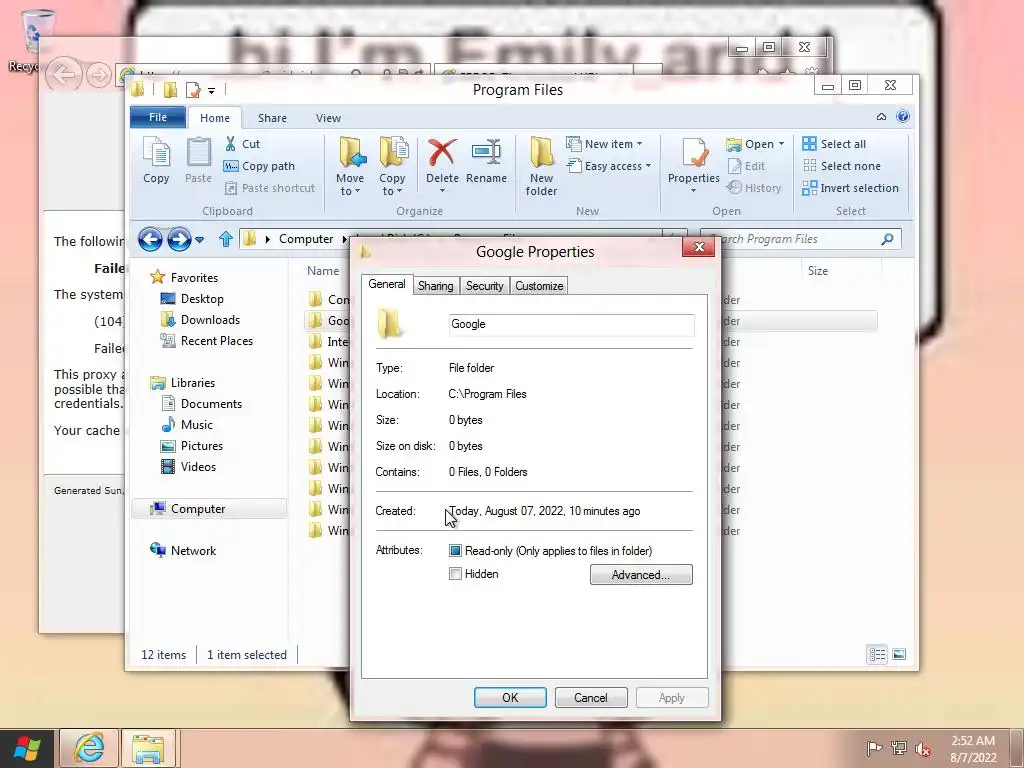
Task: Click the red Delete icon
Action: (x=442, y=152)
